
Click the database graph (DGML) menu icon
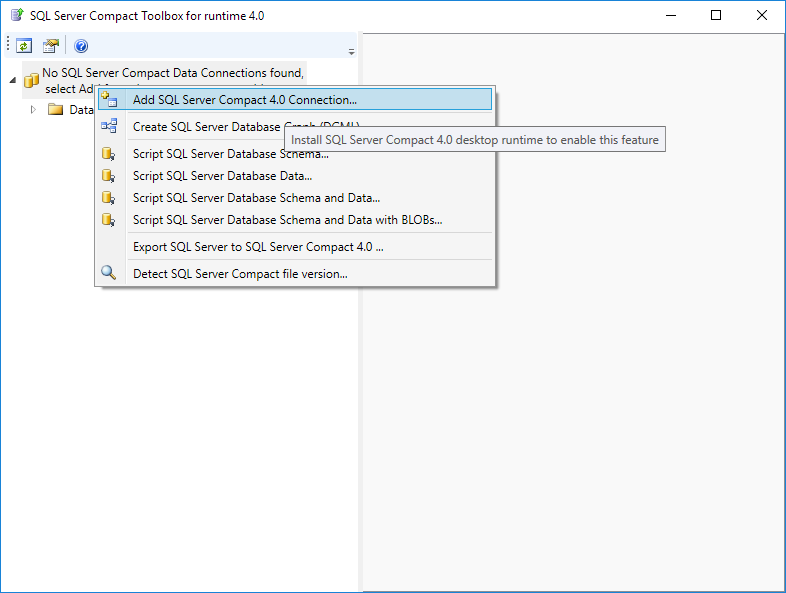click(109, 126)
